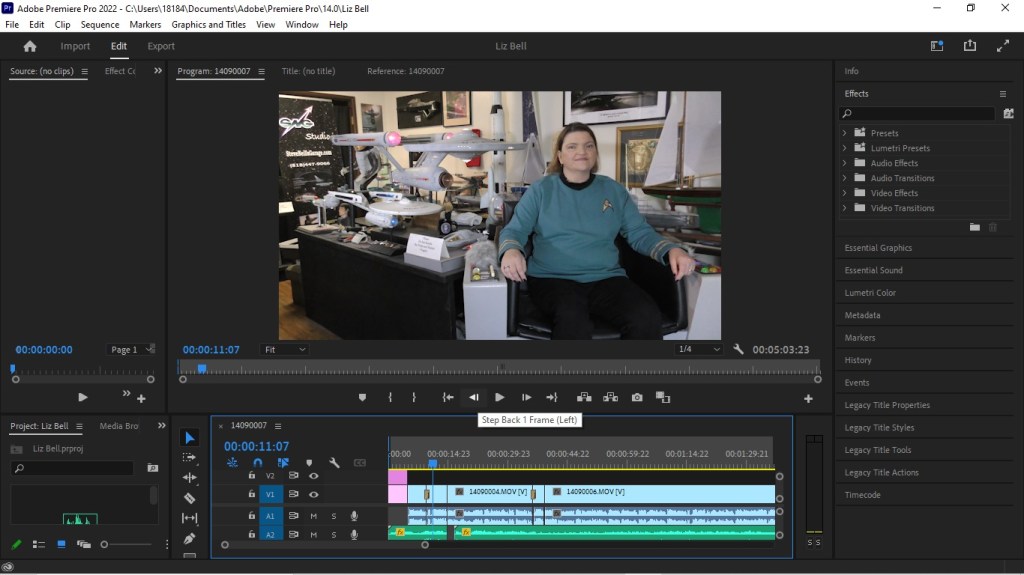The width and height of the screenshot is (1024, 575).
Task: Select the Pen tool in toolbar
Action: tap(190, 538)
